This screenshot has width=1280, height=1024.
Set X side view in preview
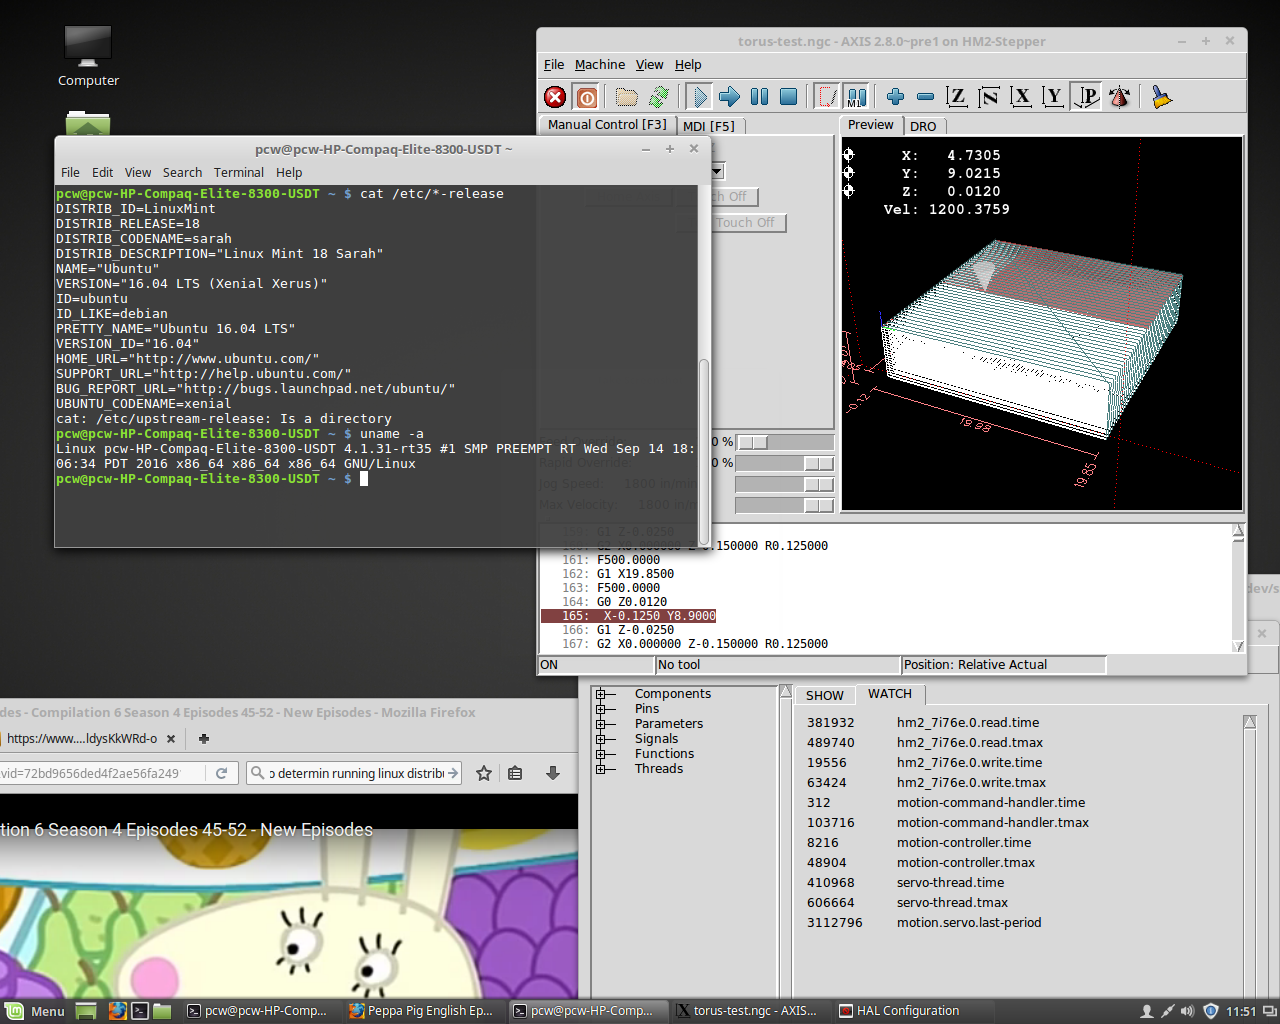[1021, 97]
